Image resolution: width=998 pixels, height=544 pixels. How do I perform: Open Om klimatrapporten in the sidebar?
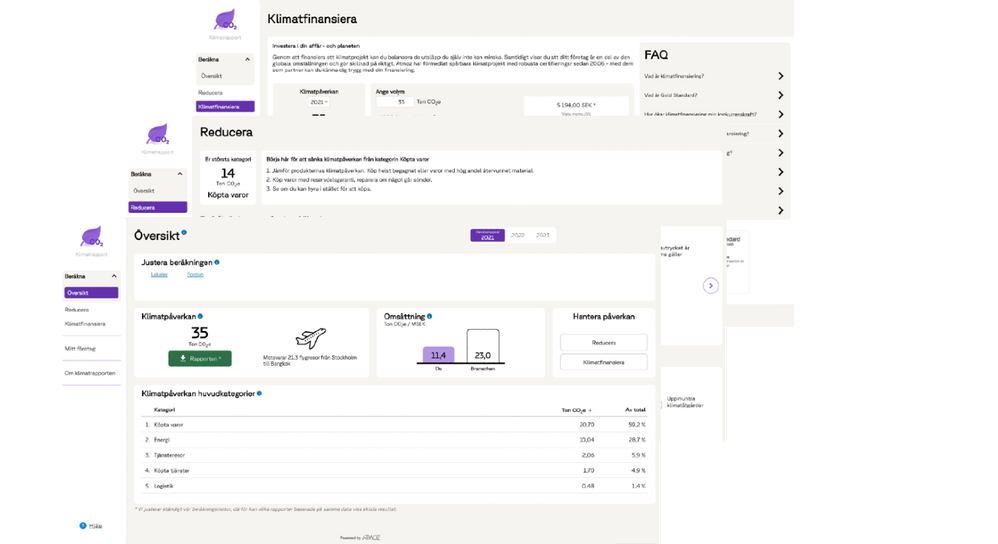click(90, 373)
